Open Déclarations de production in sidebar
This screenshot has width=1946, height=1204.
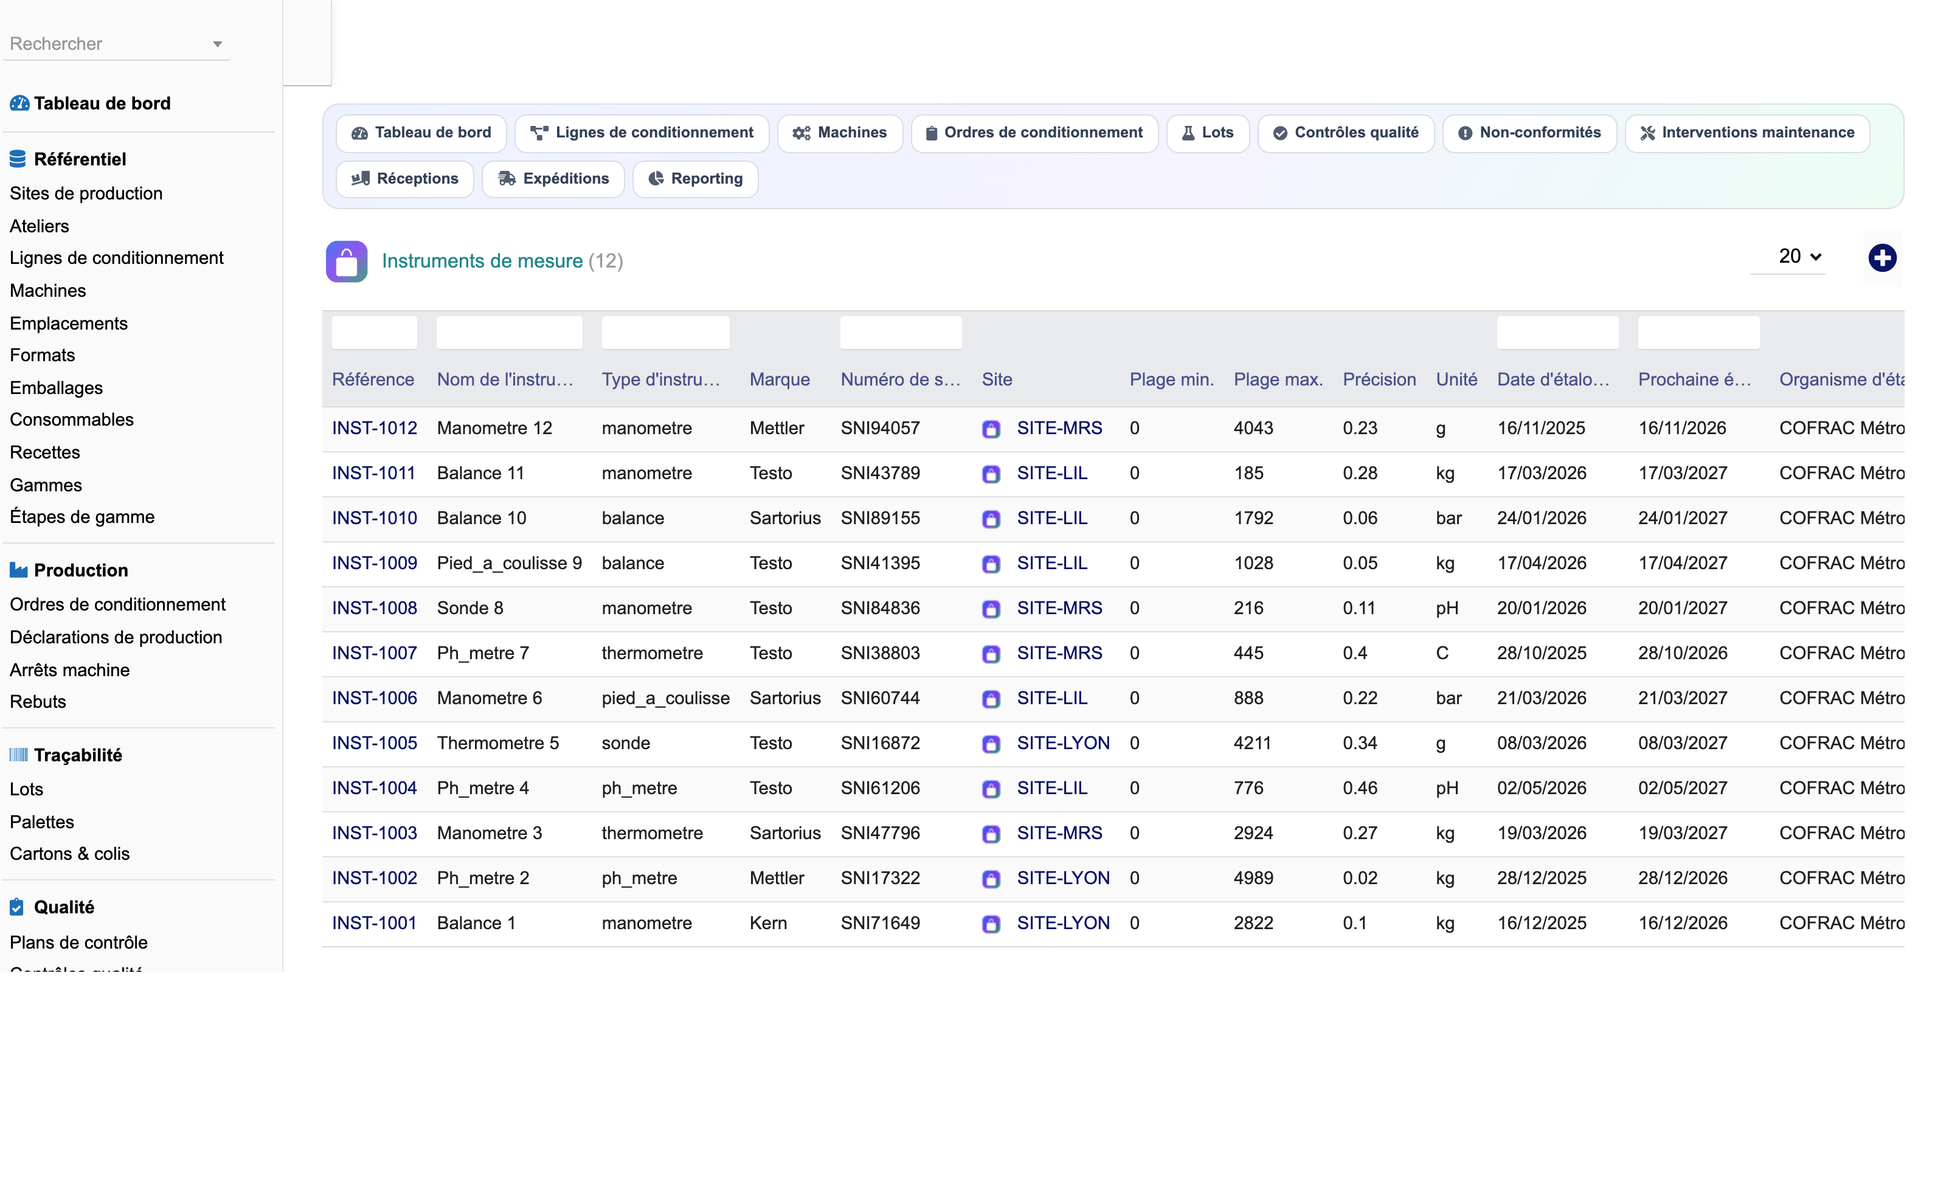coord(116,637)
